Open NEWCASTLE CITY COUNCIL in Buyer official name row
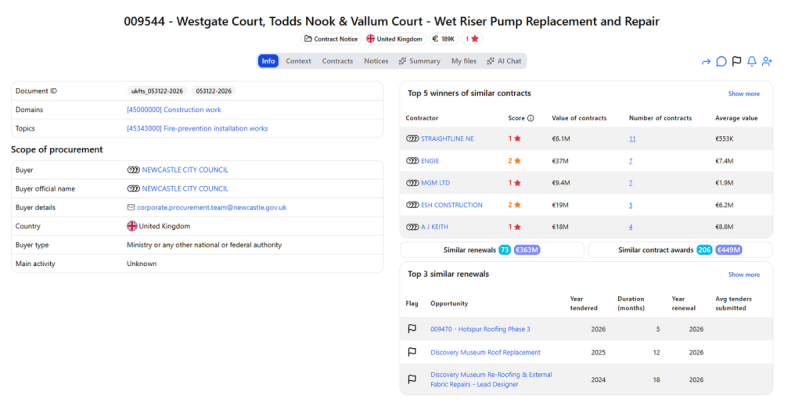800x400 pixels. pyautogui.click(x=185, y=189)
